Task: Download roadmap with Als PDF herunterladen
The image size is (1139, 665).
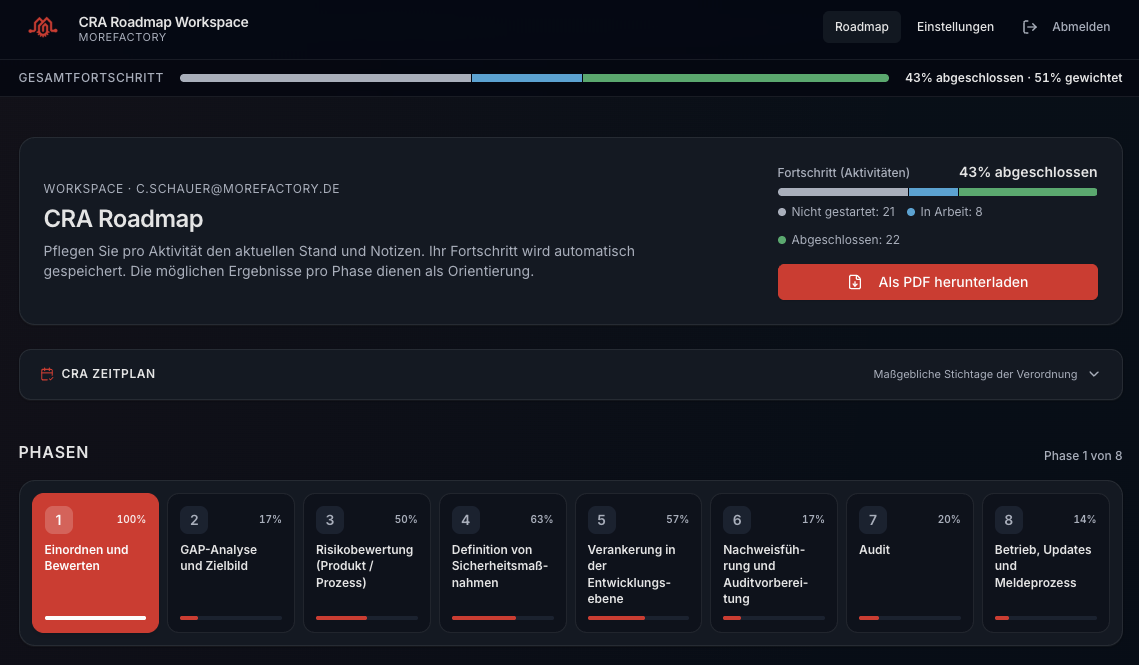Action: click(938, 282)
